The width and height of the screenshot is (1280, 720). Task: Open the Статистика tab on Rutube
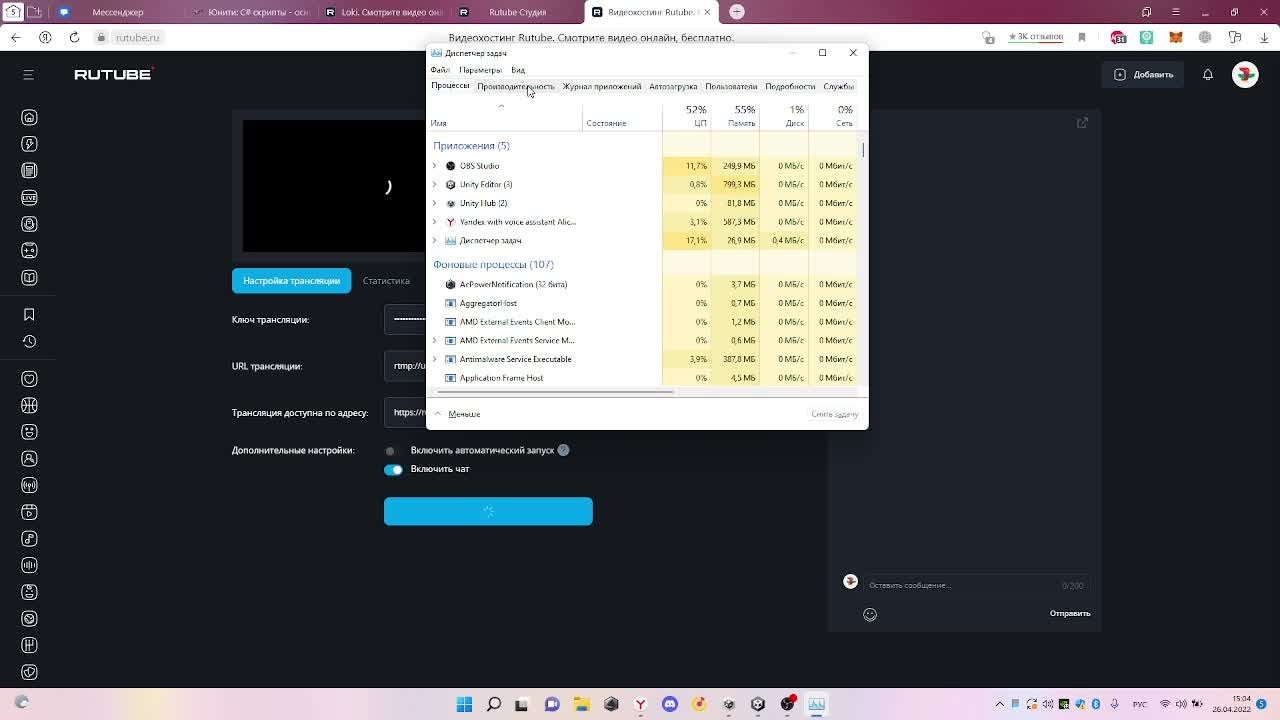[386, 281]
